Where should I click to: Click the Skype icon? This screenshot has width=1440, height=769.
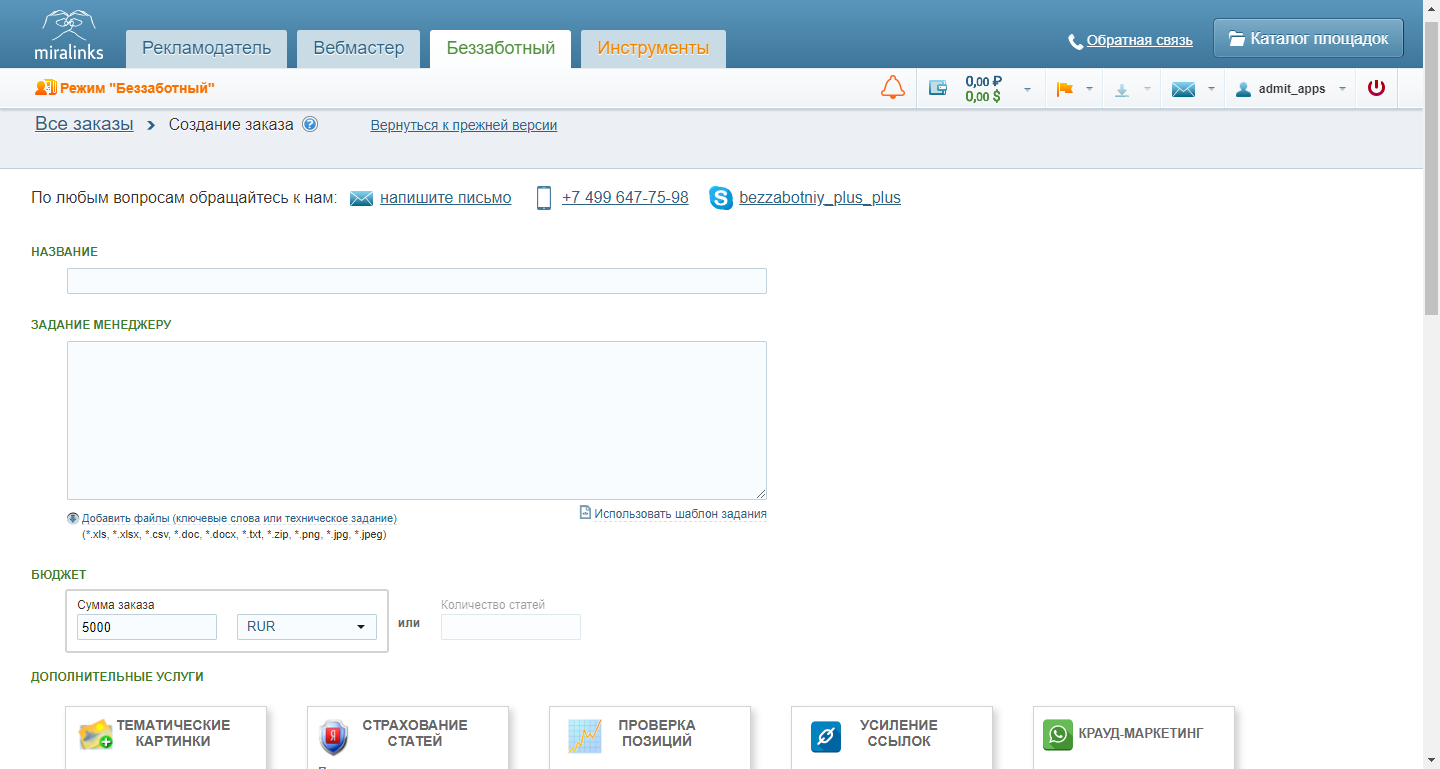click(x=721, y=198)
